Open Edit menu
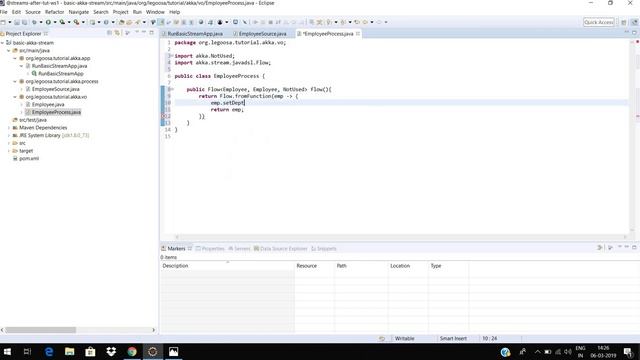640x360 pixels. pyautogui.click(x=16, y=12)
